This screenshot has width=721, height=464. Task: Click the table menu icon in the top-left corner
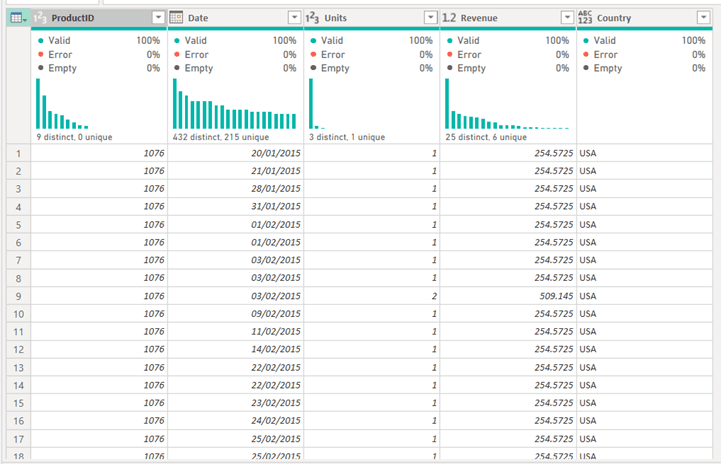click(16, 18)
